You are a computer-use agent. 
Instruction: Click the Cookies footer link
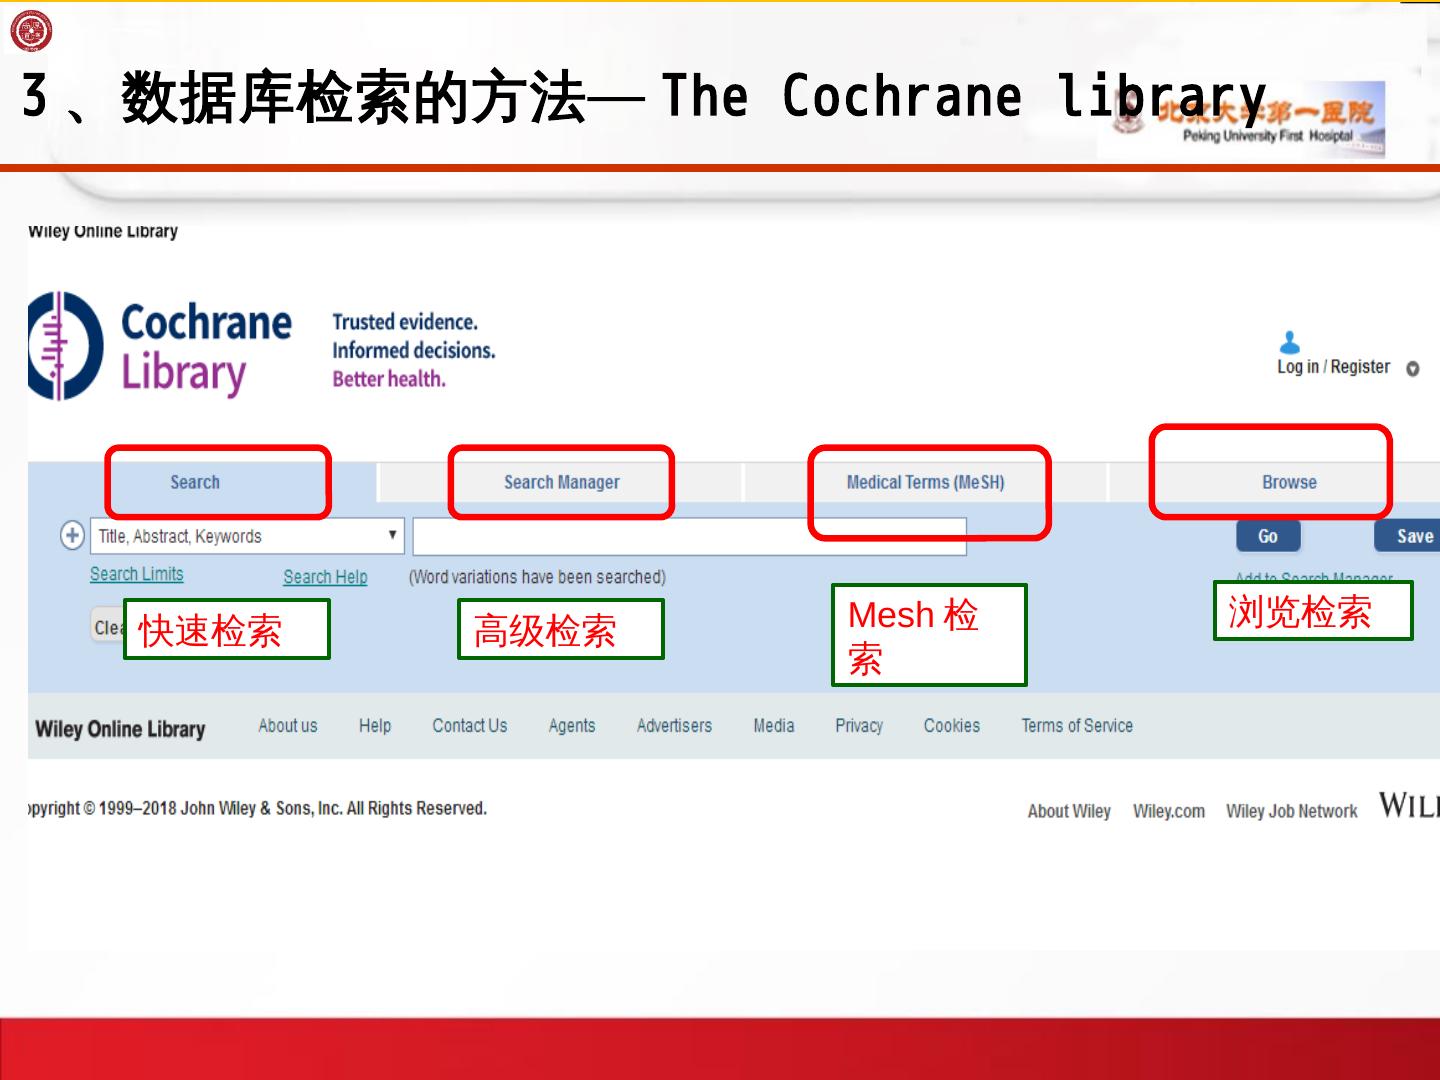coord(952,726)
